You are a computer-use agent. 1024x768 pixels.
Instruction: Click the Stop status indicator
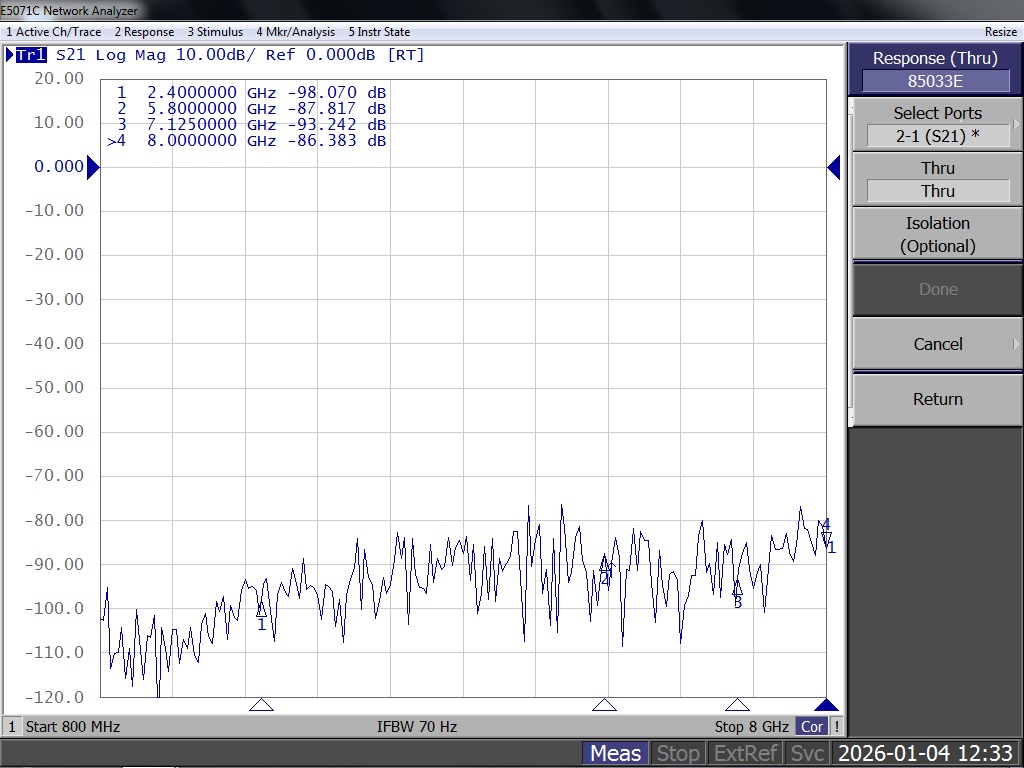(x=678, y=753)
